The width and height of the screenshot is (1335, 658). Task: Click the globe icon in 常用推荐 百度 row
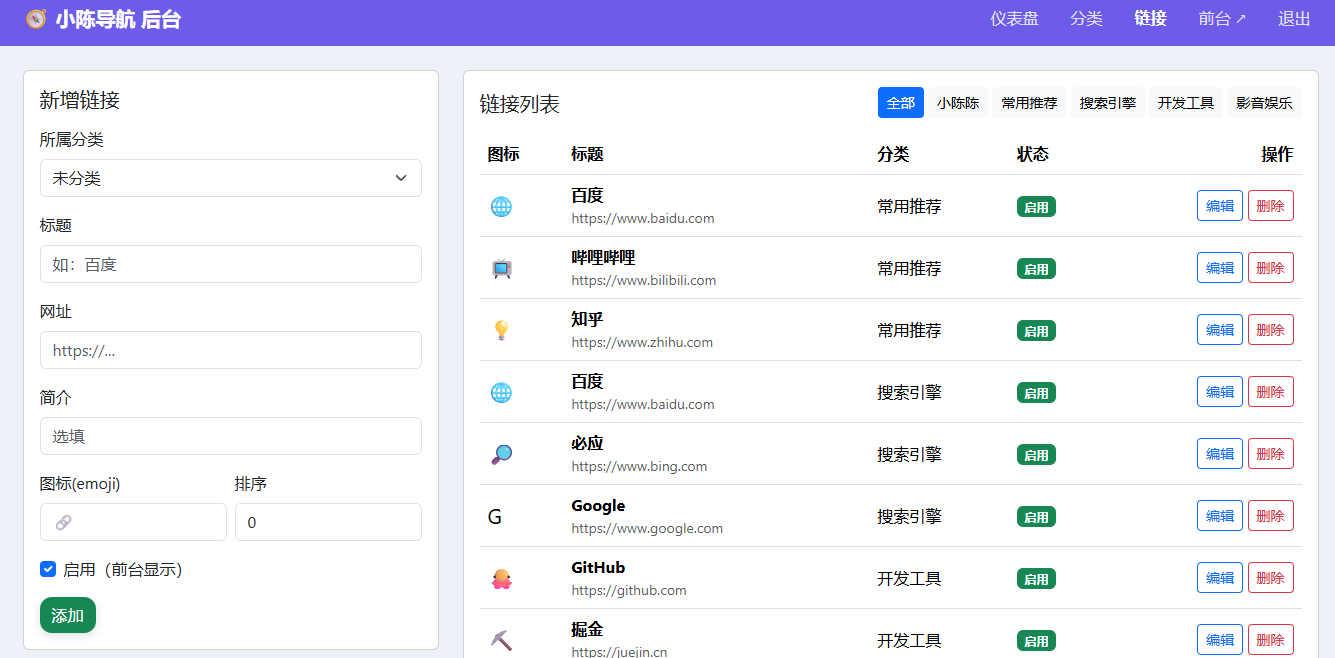pyautogui.click(x=501, y=207)
